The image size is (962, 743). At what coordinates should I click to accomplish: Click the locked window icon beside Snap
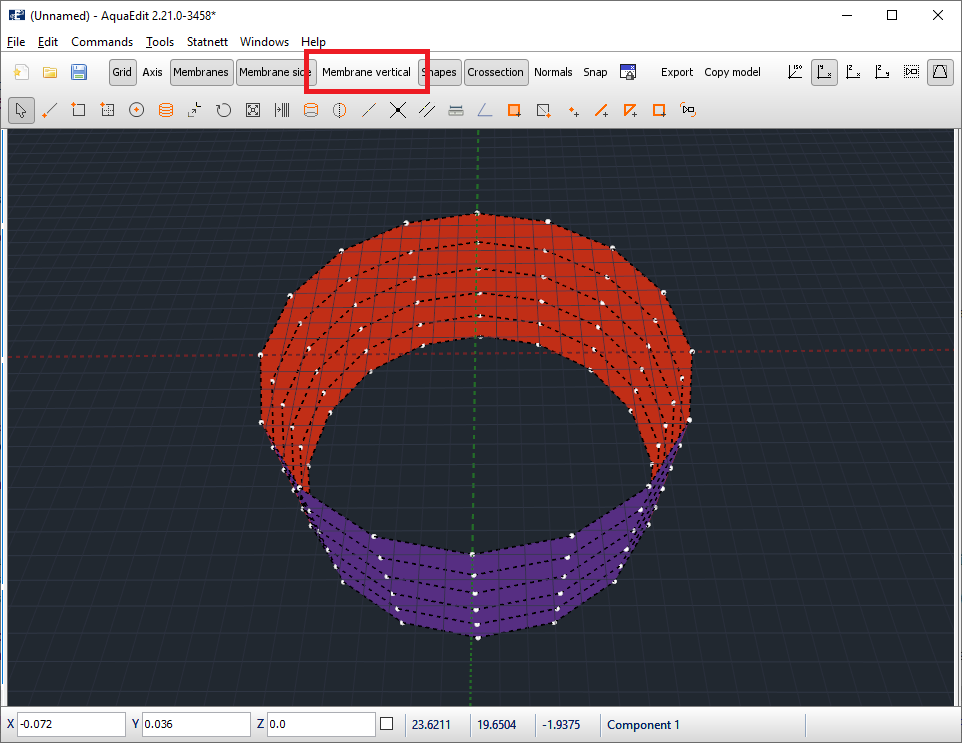(x=628, y=72)
